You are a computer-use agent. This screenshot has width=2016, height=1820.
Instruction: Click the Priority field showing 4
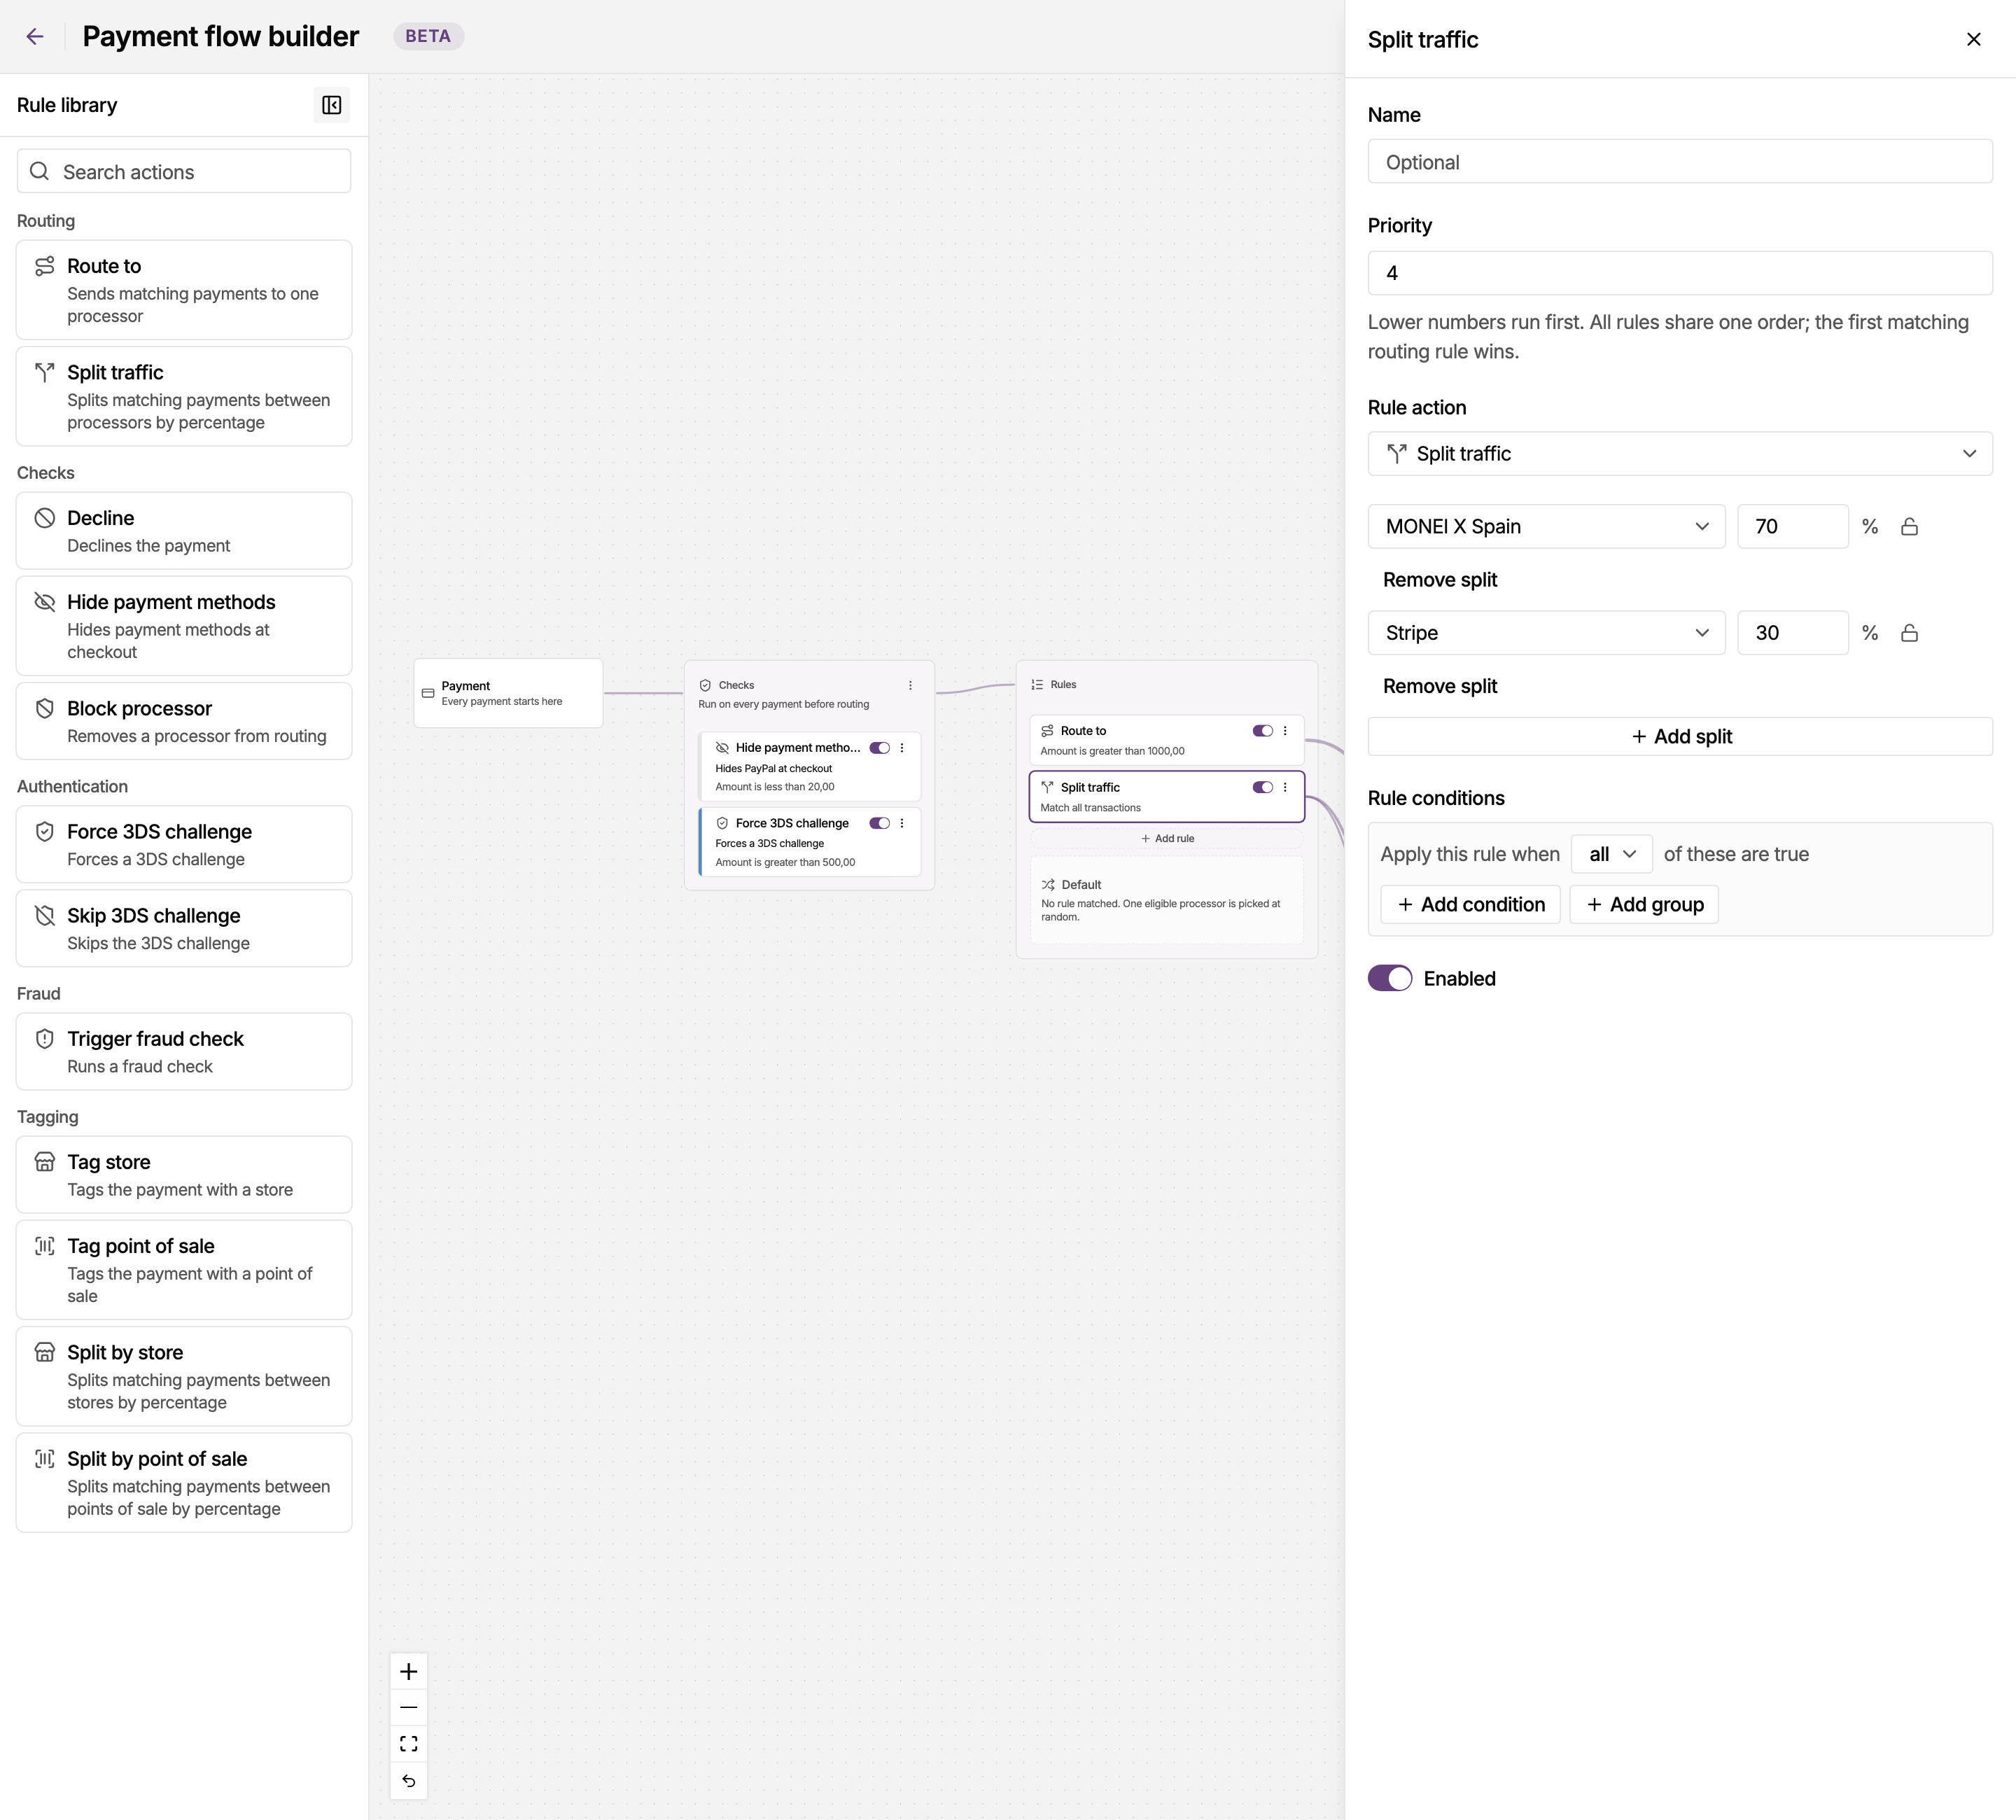pos(1680,273)
